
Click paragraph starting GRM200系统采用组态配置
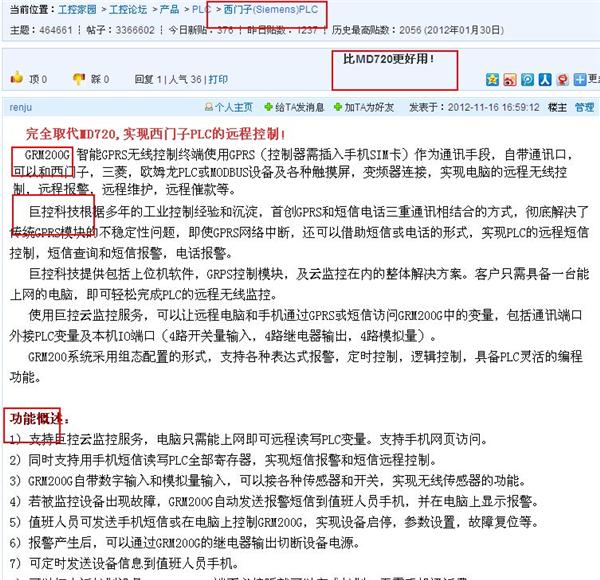(x=297, y=367)
